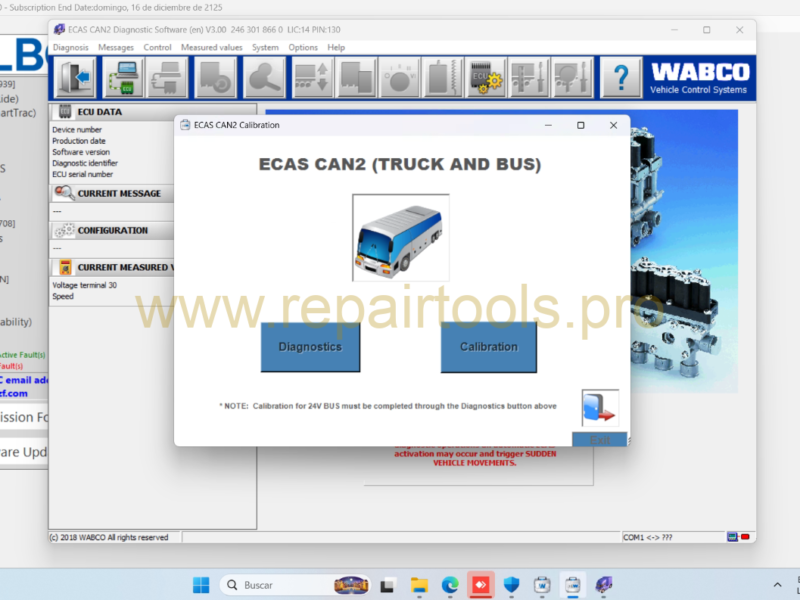This screenshot has width=800, height=600.
Task: Open the Windows Start menu
Action: click(201, 585)
